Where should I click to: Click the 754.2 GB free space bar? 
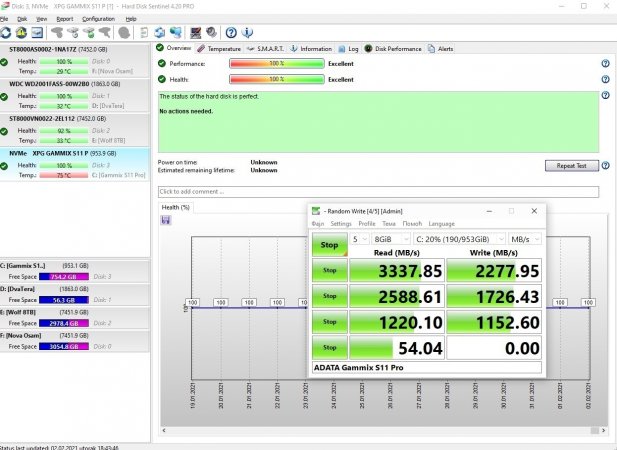click(x=64, y=277)
